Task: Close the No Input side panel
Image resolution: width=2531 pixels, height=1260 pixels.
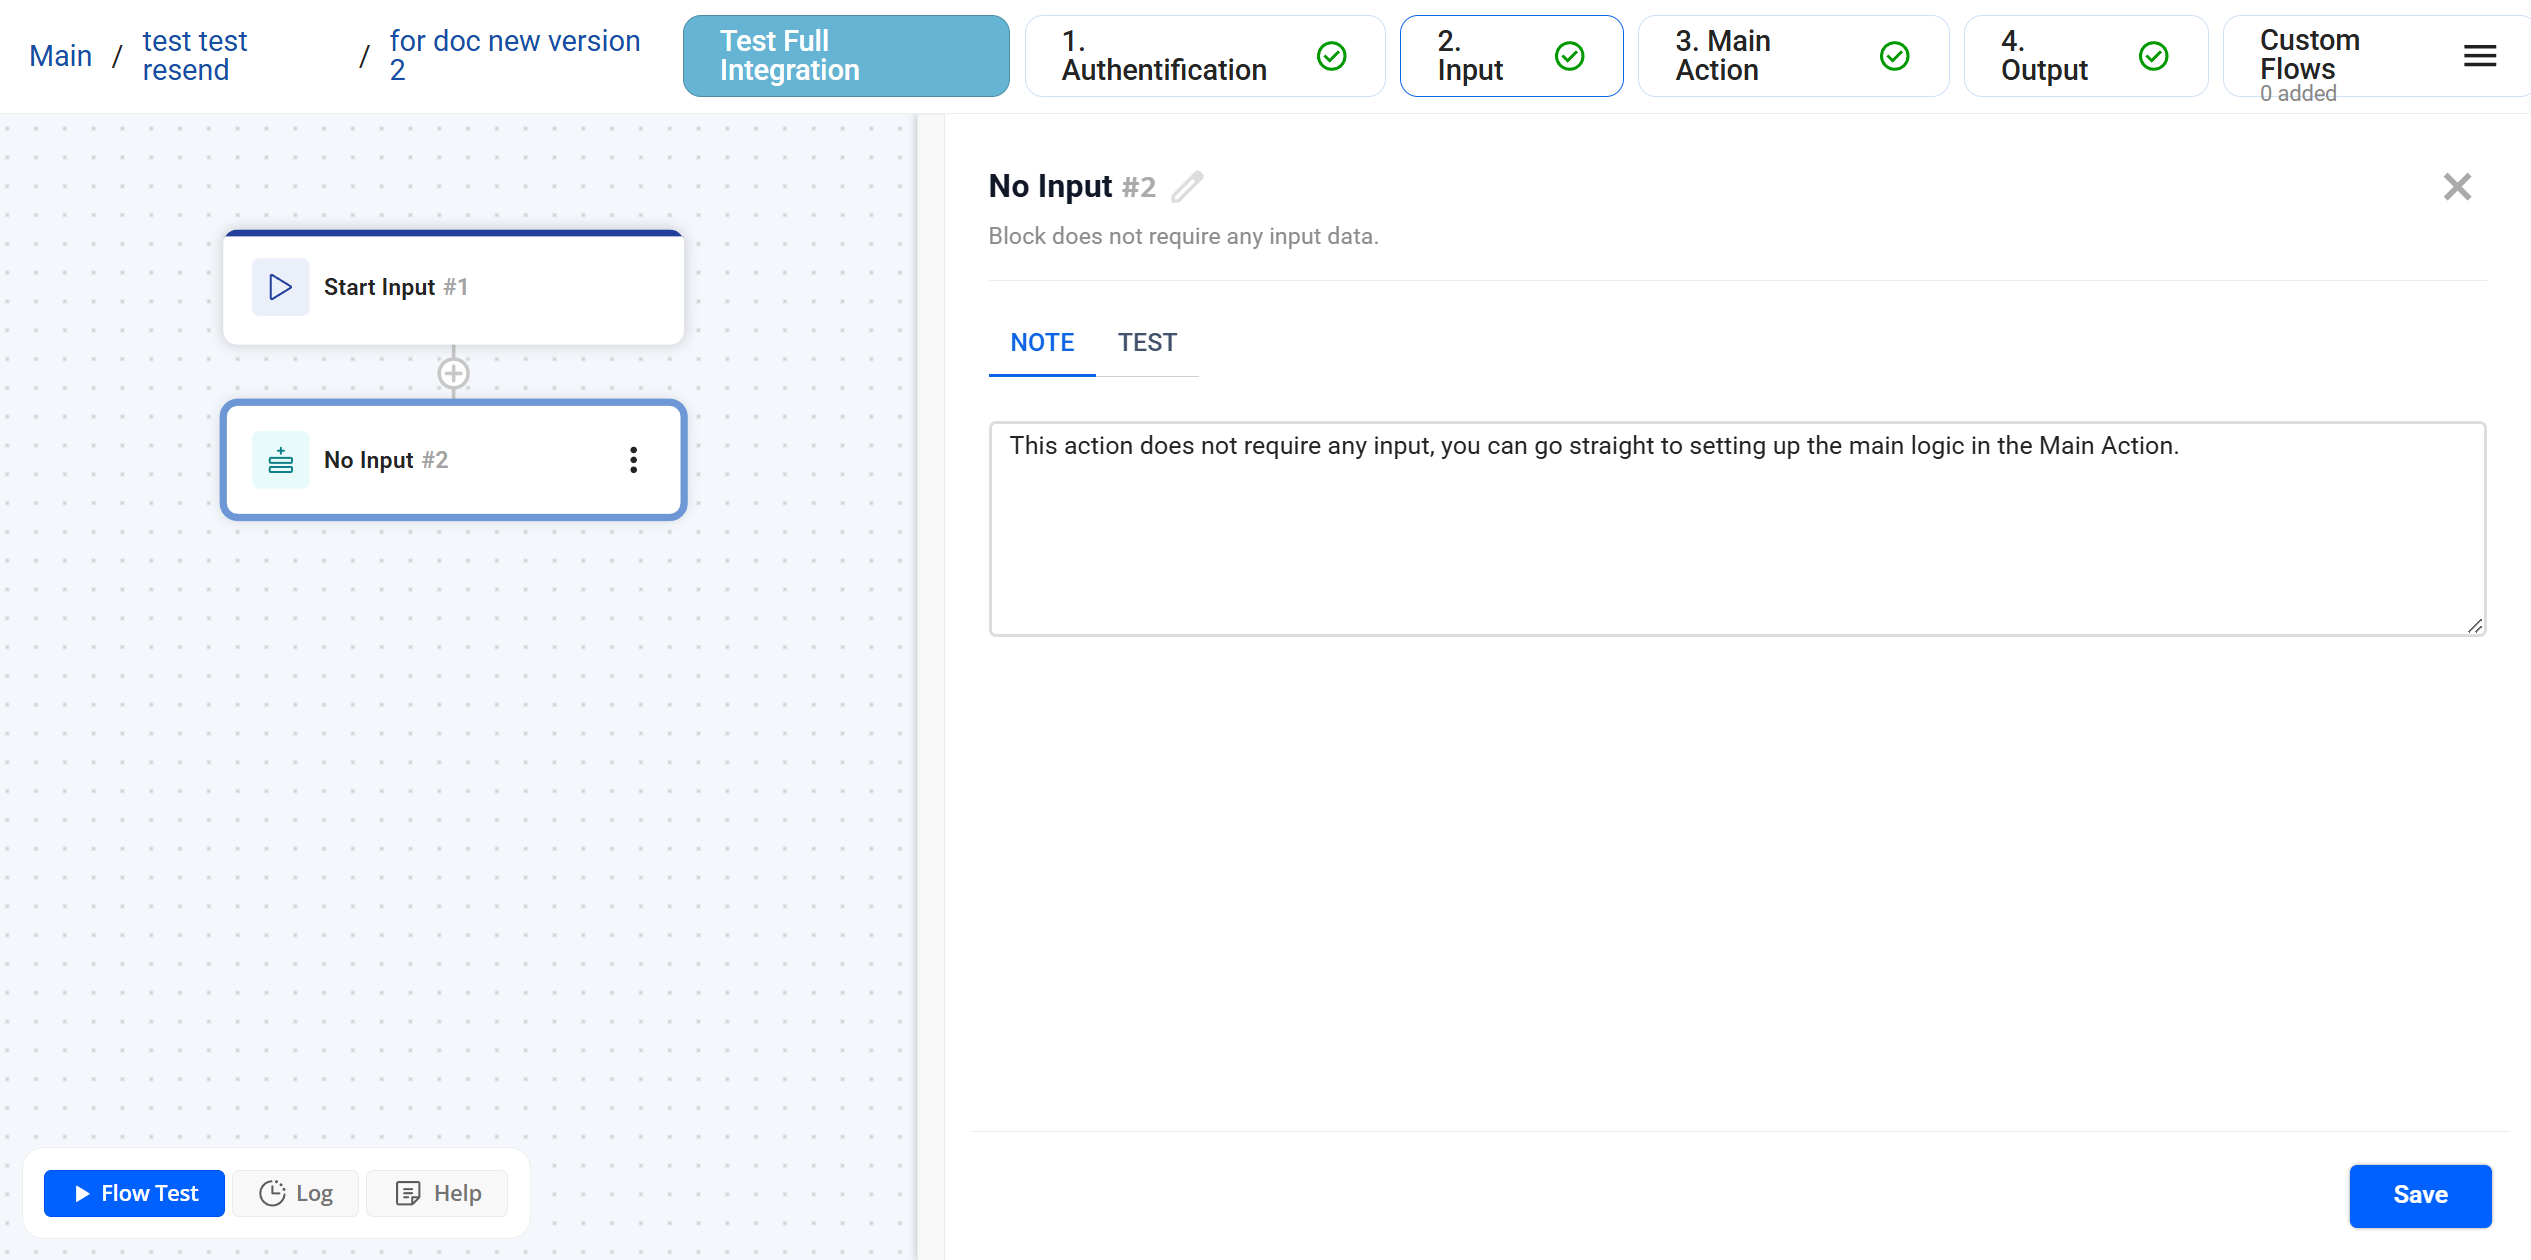Action: pyautogui.click(x=2456, y=187)
